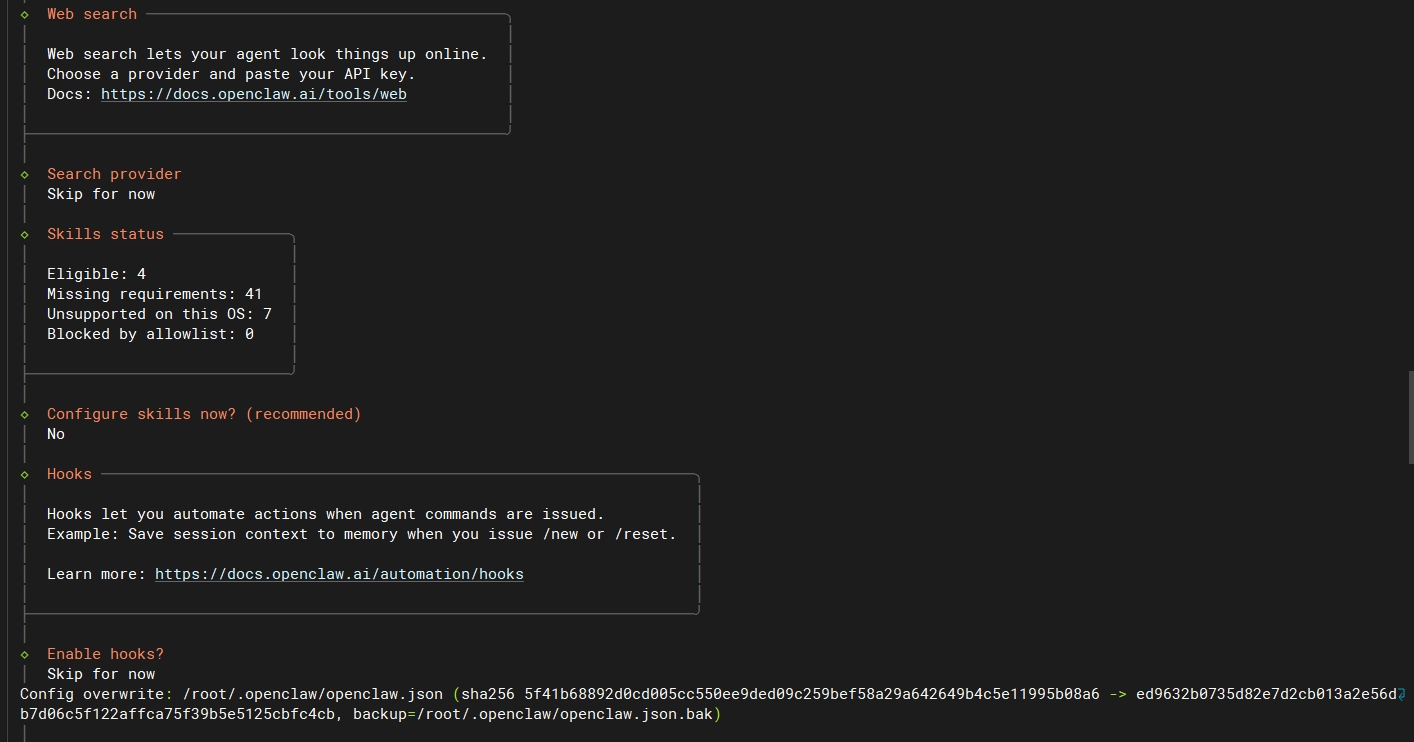Click the 'Web search' section heading
Image resolution: width=1414 pixels, height=742 pixels.
point(92,14)
